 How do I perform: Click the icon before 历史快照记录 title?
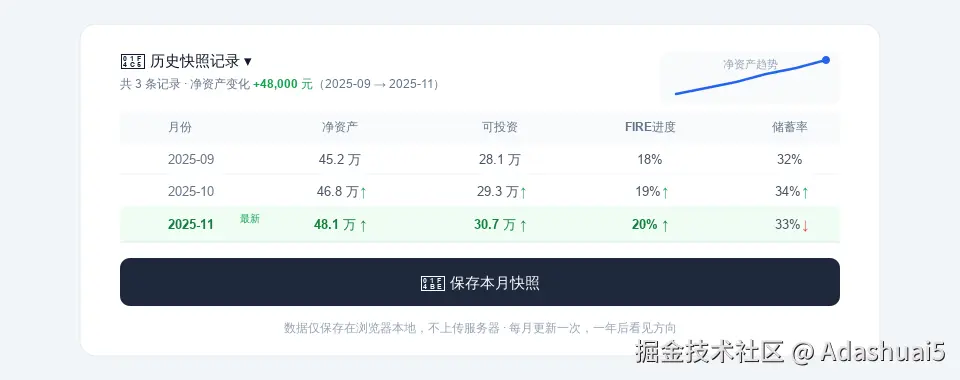tap(133, 61)
